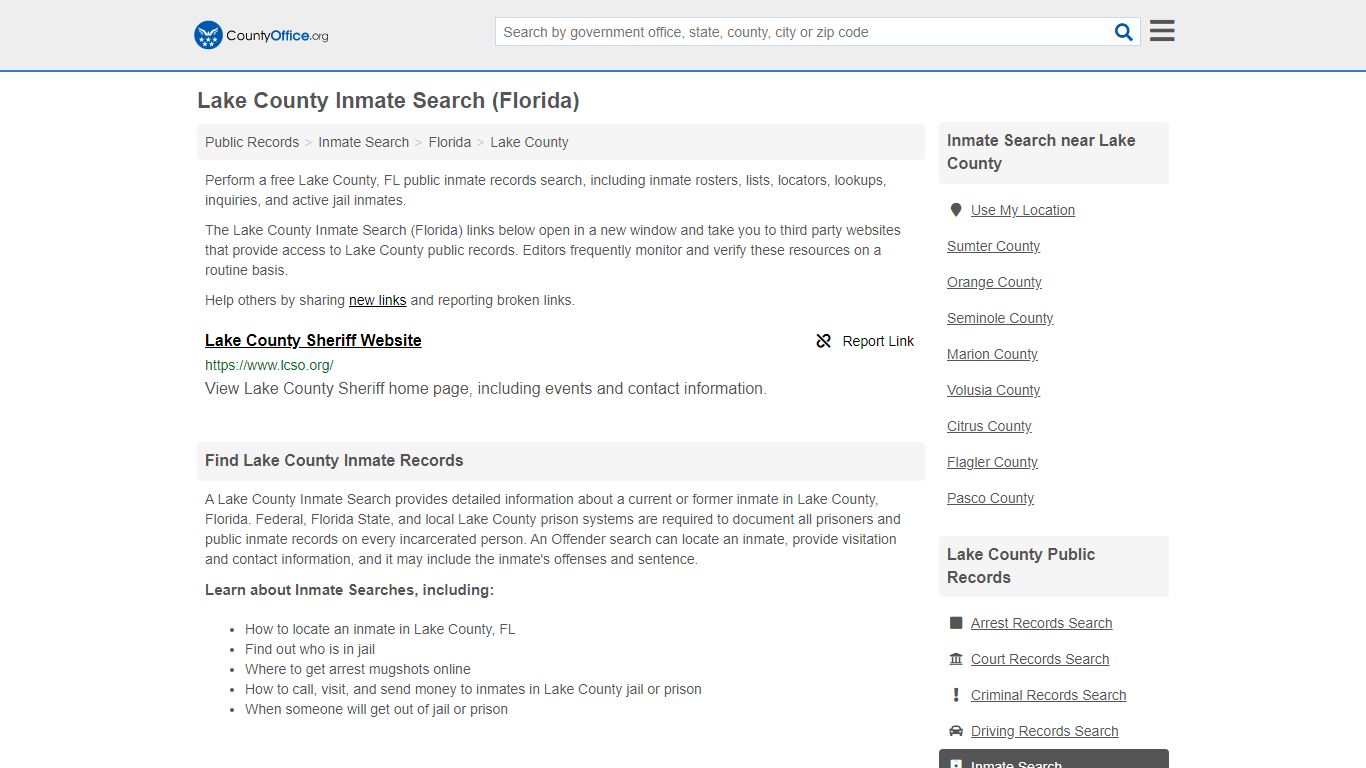Open Citrus County link
This screenshot has height=768, width=1366.
pyautogui.click(x=989, y=426)
